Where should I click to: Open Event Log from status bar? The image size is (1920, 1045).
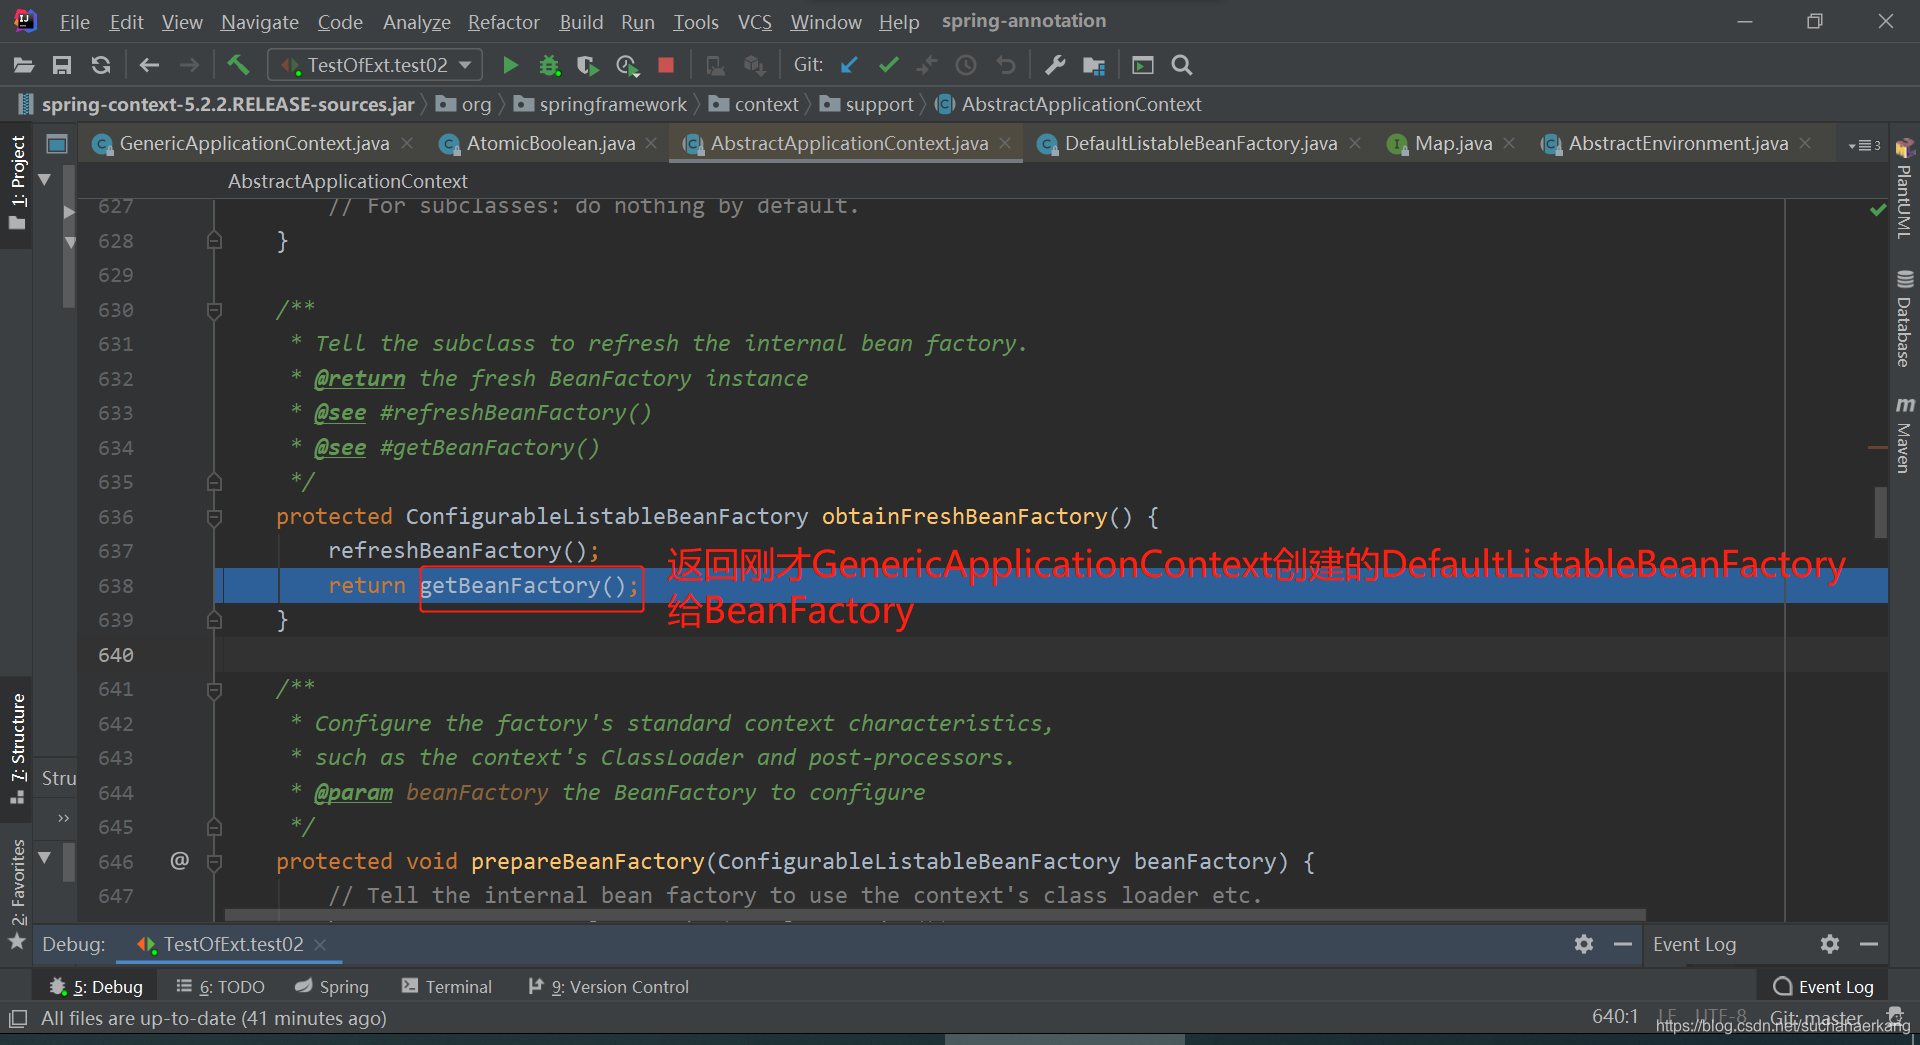tap(1824, 987)
